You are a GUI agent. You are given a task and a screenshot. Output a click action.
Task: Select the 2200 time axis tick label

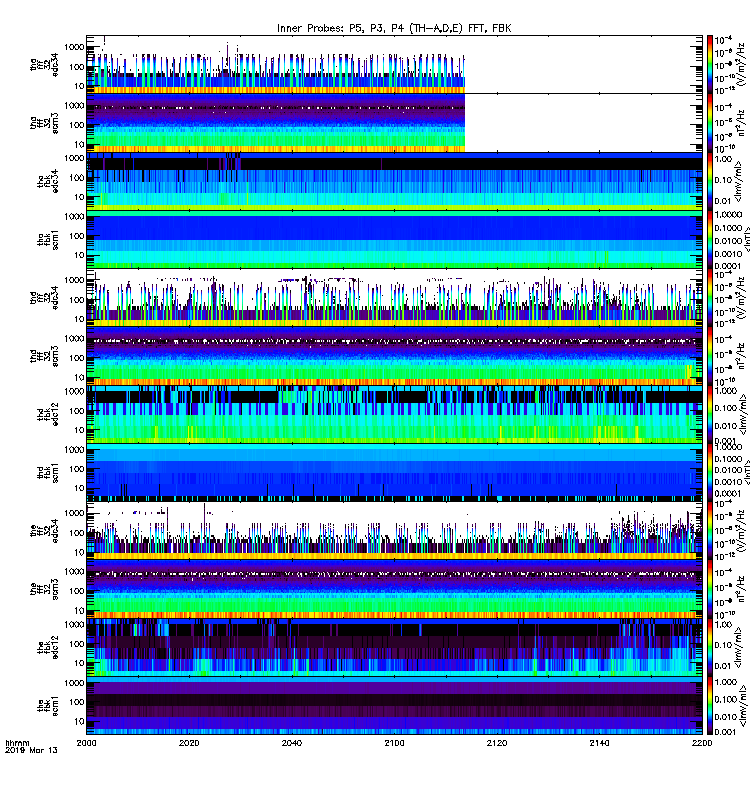(702, 743)
